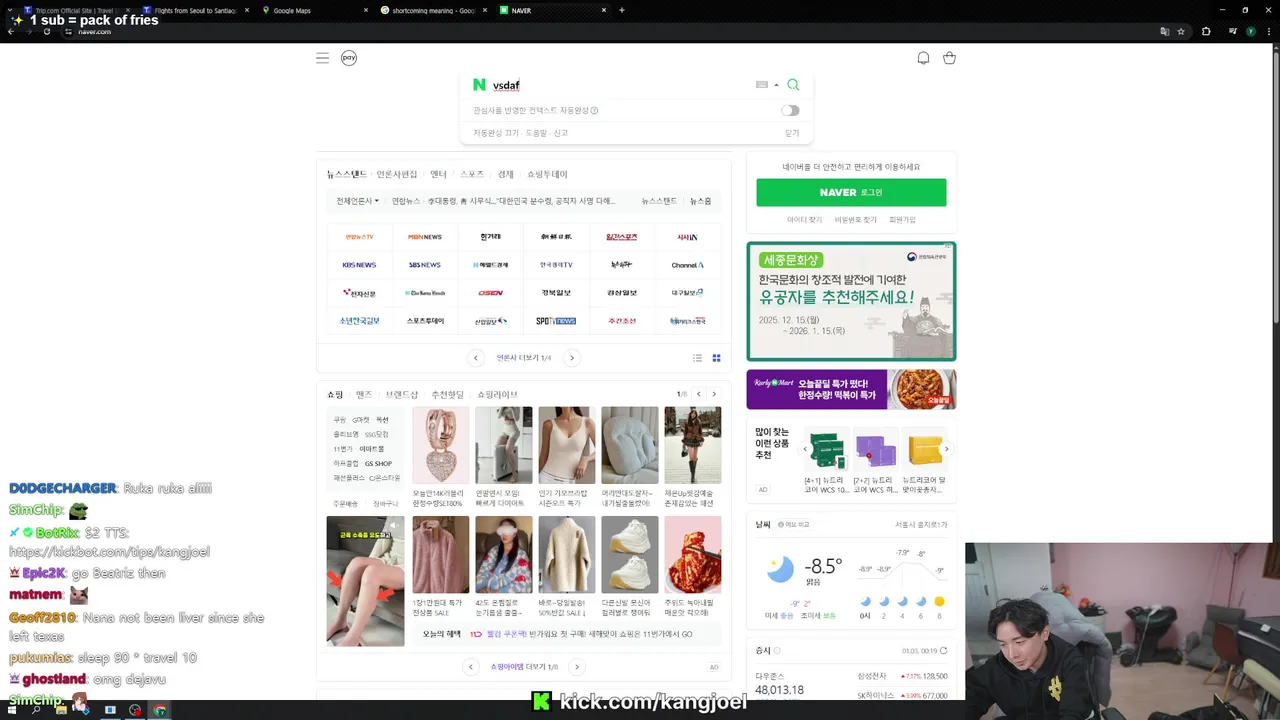Select the 엔터 tab

(x=439, y=174)
